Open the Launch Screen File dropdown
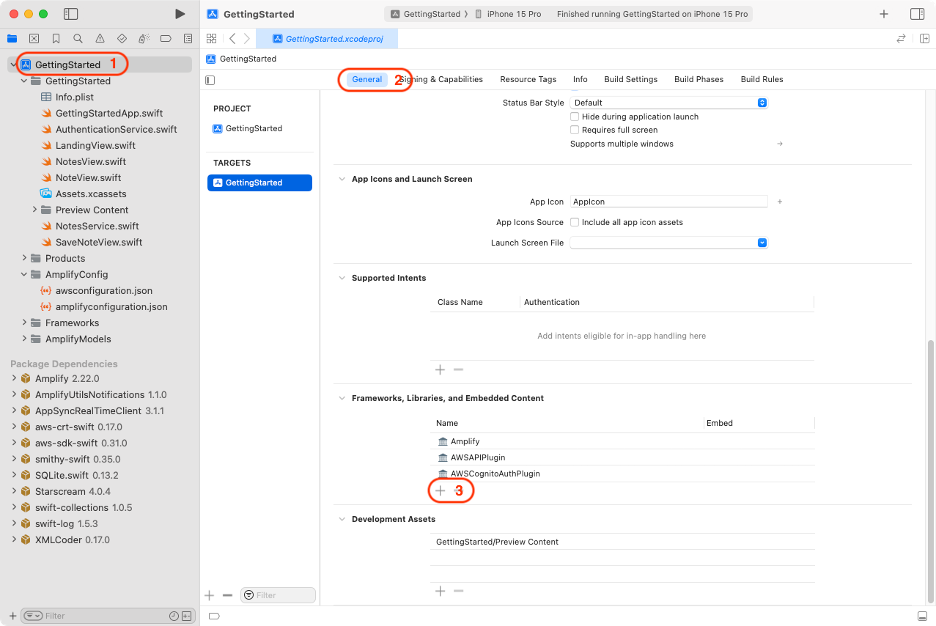This screenshot has height=626, width=936. click(x=669, y=243)
